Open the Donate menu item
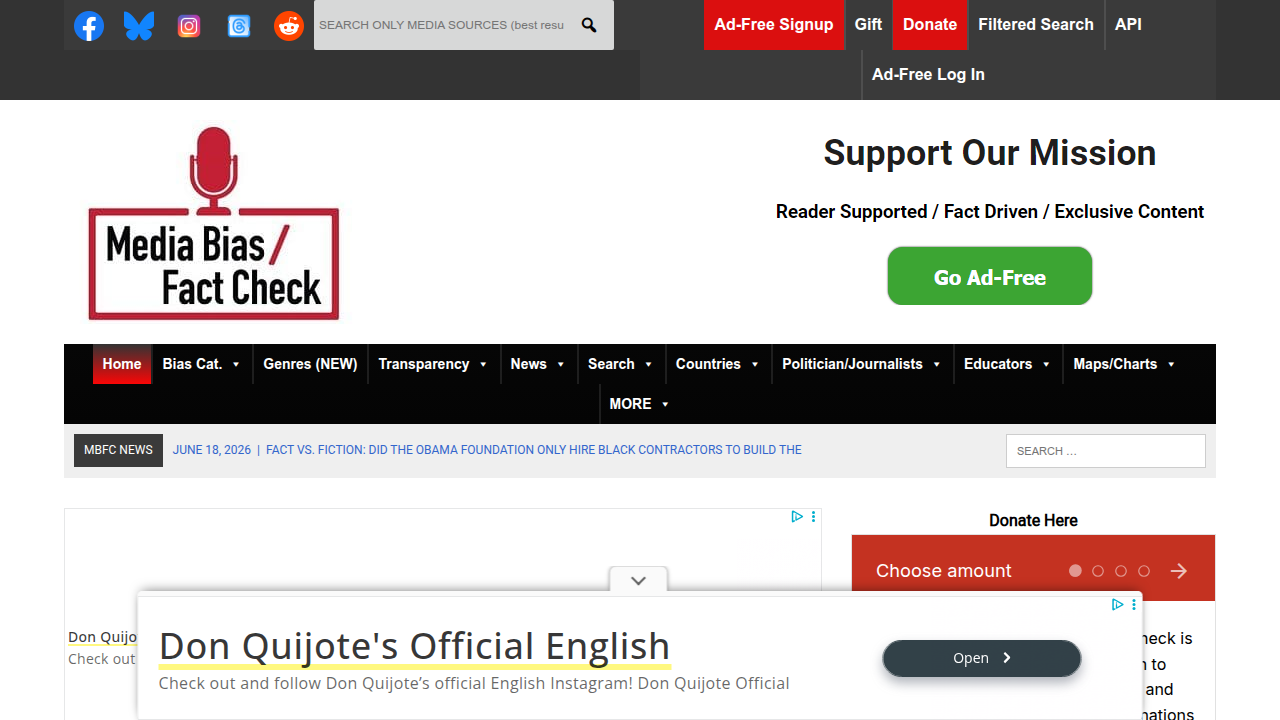Image resolution: width=1280 pixels, height=720 pixels. (x=930, y=25)
